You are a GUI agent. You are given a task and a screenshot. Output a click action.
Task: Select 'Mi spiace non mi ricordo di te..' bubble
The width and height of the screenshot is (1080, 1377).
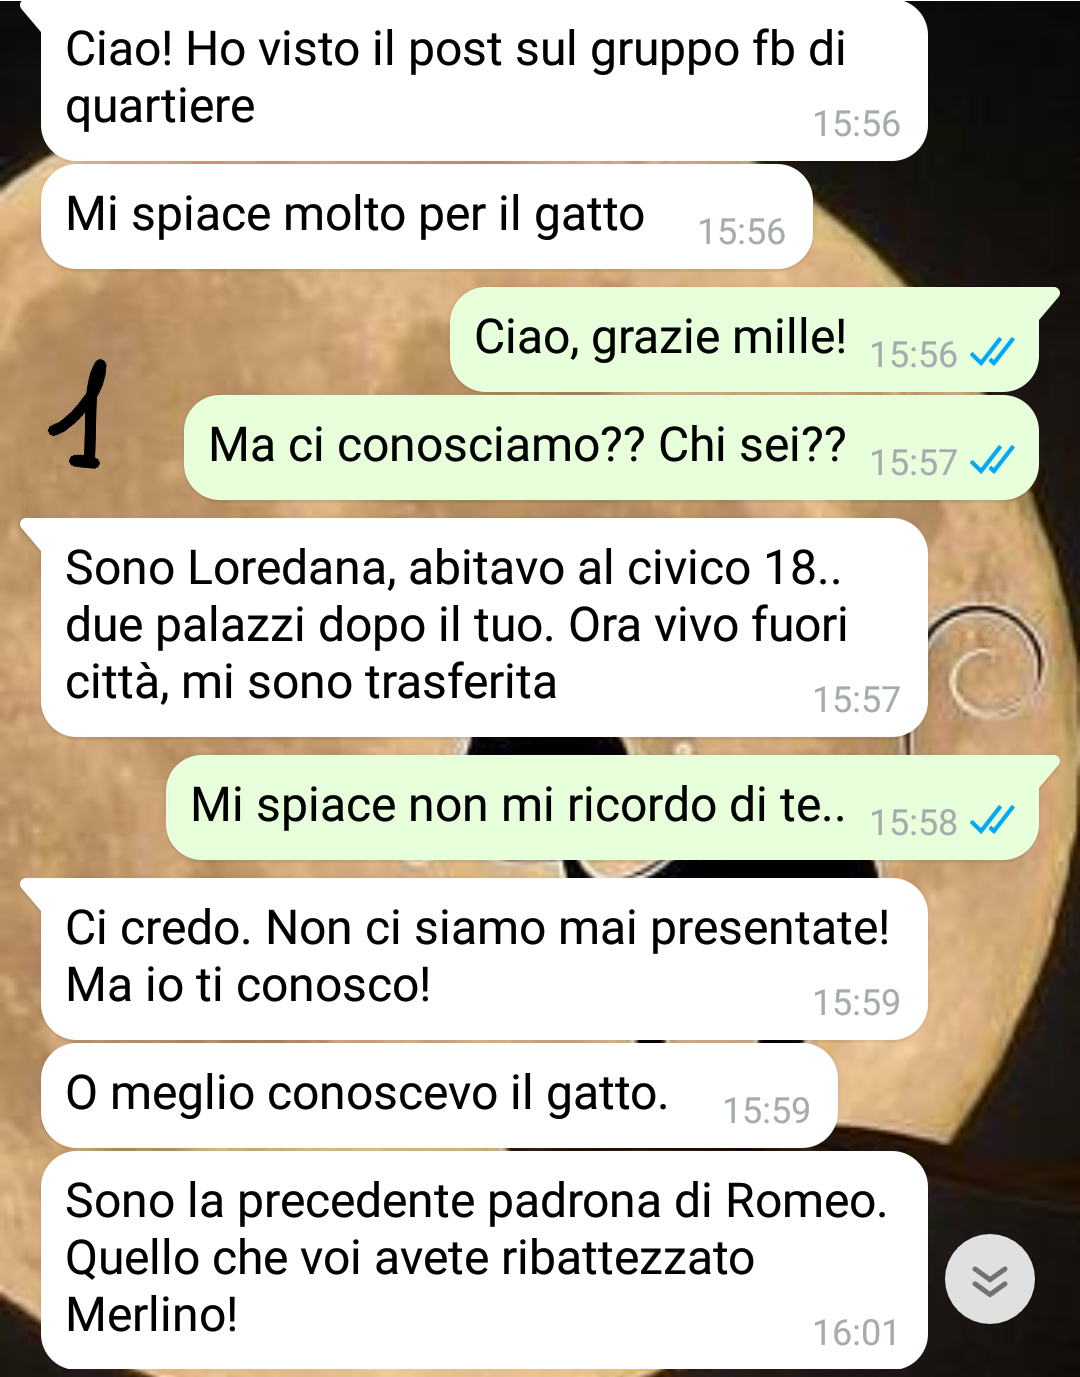[x=602, y=807]
